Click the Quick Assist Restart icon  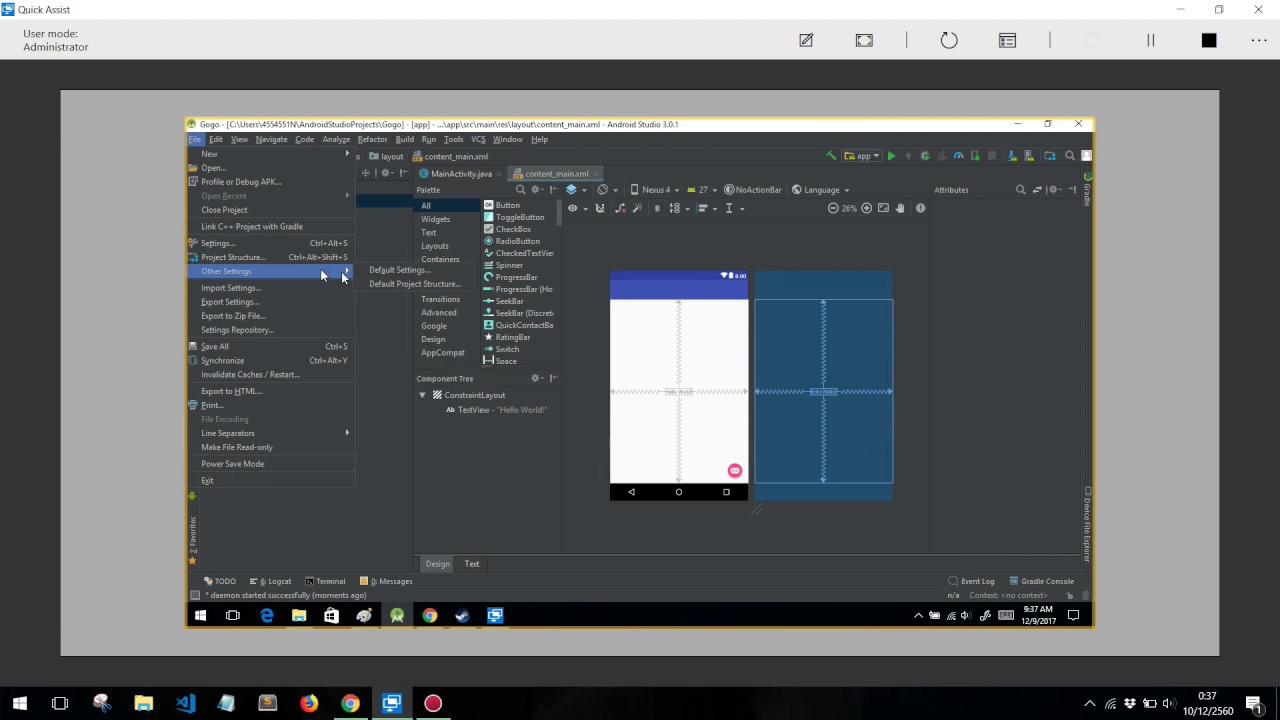pos(949,40)
